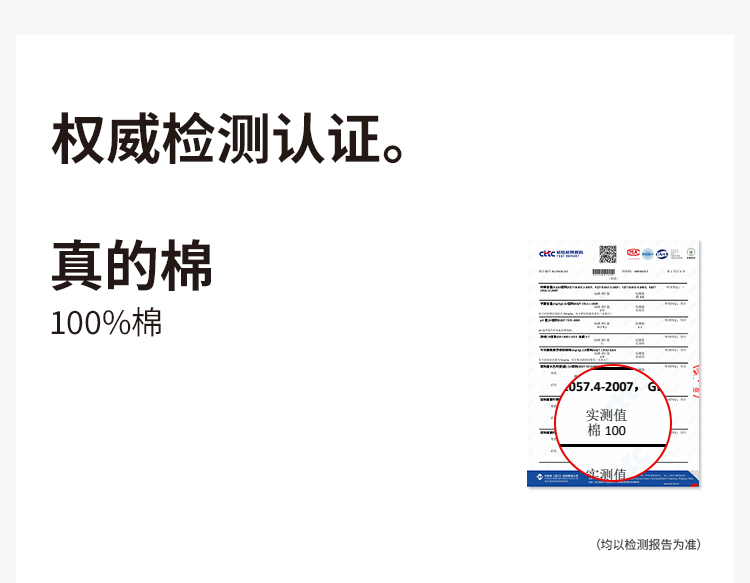The image size is (750, 583).
Task: Click the red MA certification mark
Action: click(x=633, y=253)
